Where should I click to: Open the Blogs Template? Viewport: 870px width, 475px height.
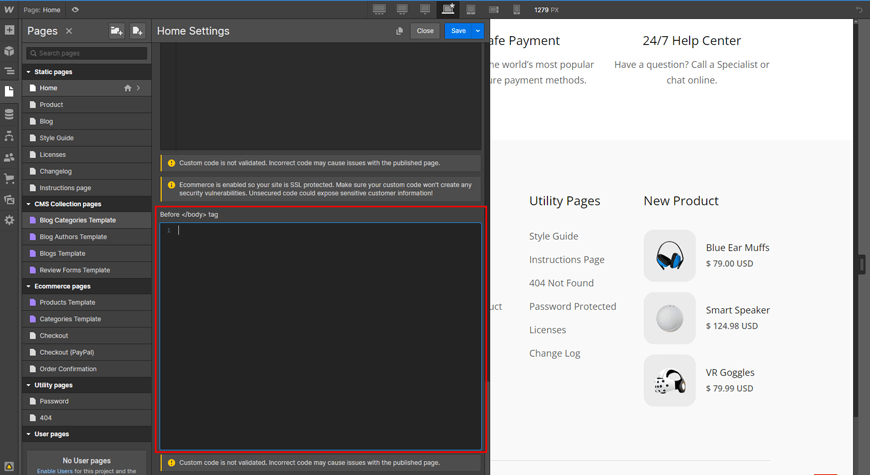87,254
